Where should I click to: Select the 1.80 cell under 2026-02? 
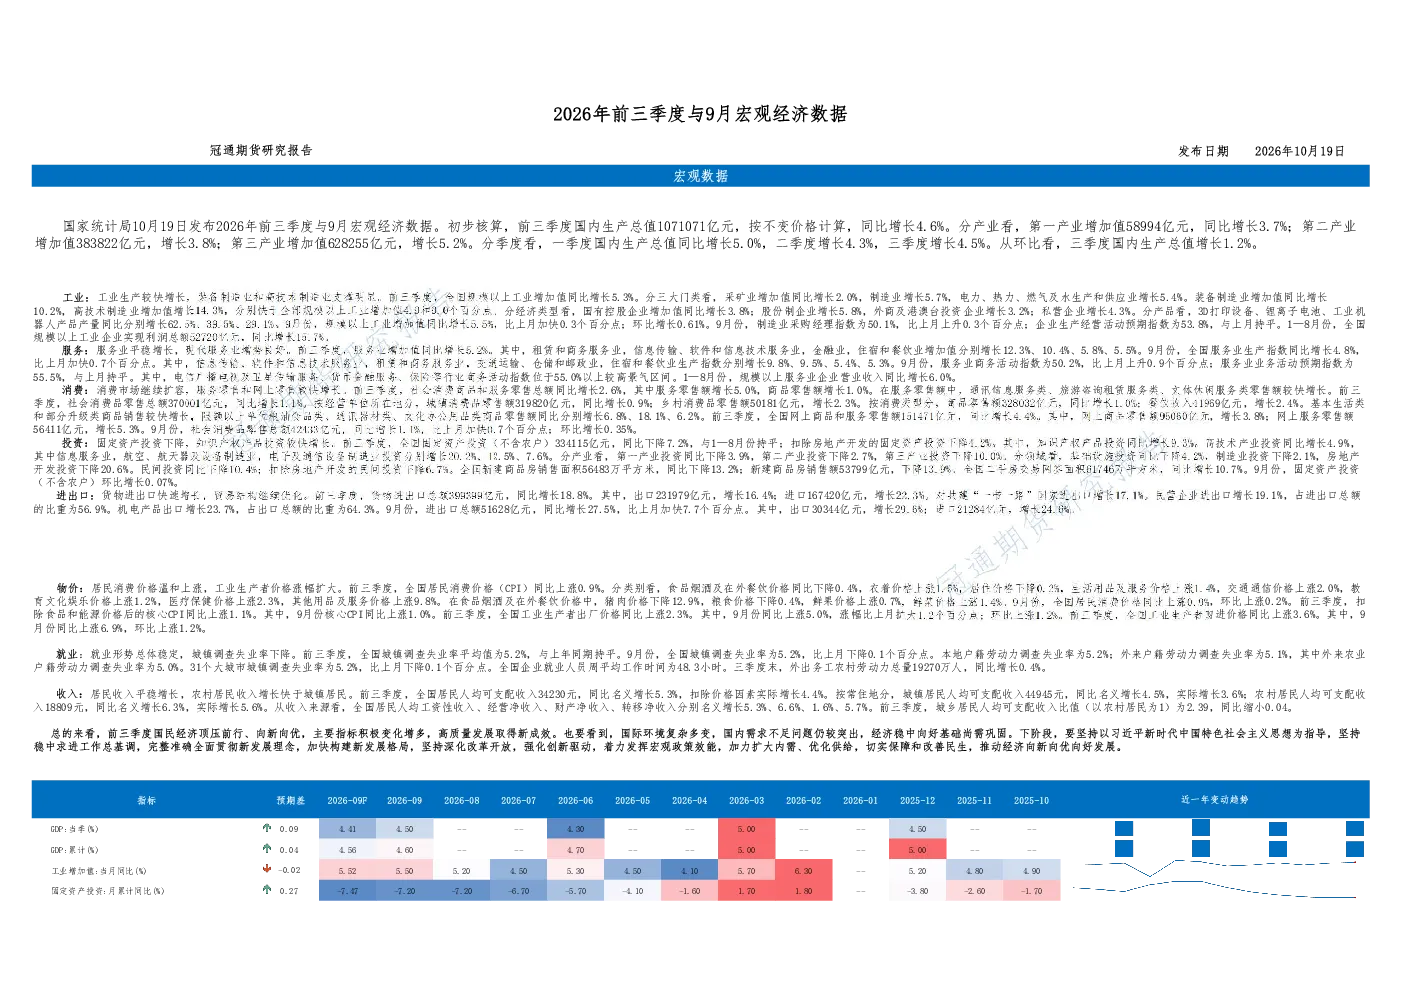click(x=803, y=891)
